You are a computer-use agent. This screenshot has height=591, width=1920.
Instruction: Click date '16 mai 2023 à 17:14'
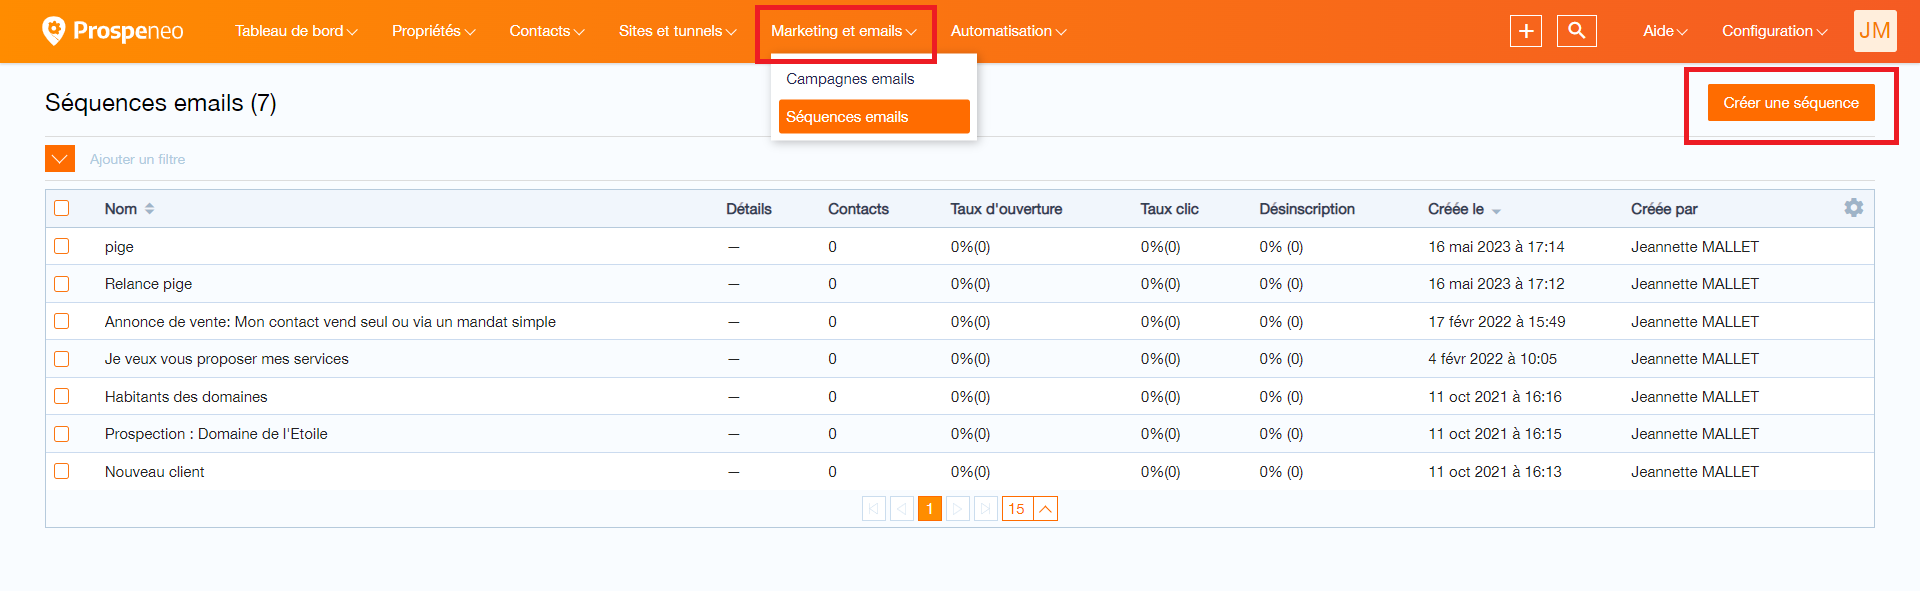[x=1496, y=247]
